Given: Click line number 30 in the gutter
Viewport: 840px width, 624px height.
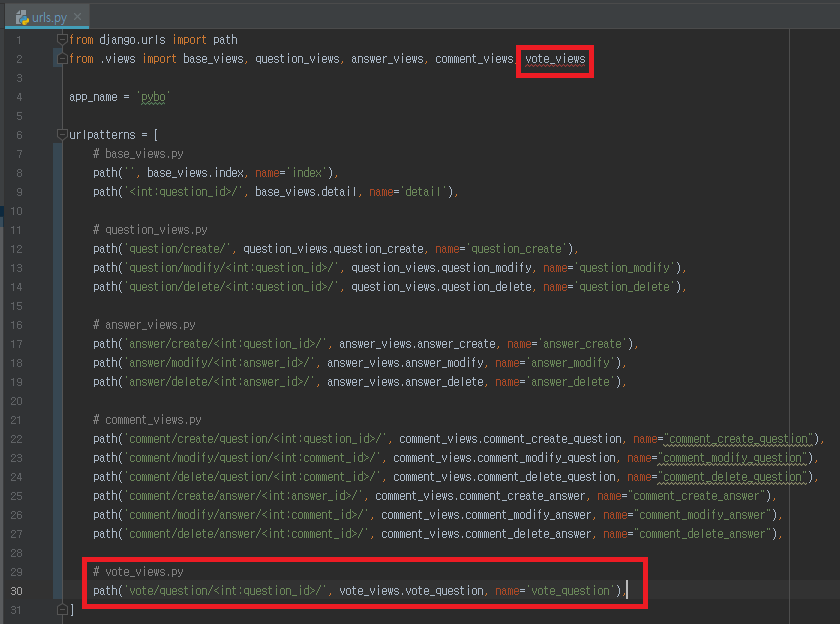Looking at the screenshot, I should (x=17, y=591).
